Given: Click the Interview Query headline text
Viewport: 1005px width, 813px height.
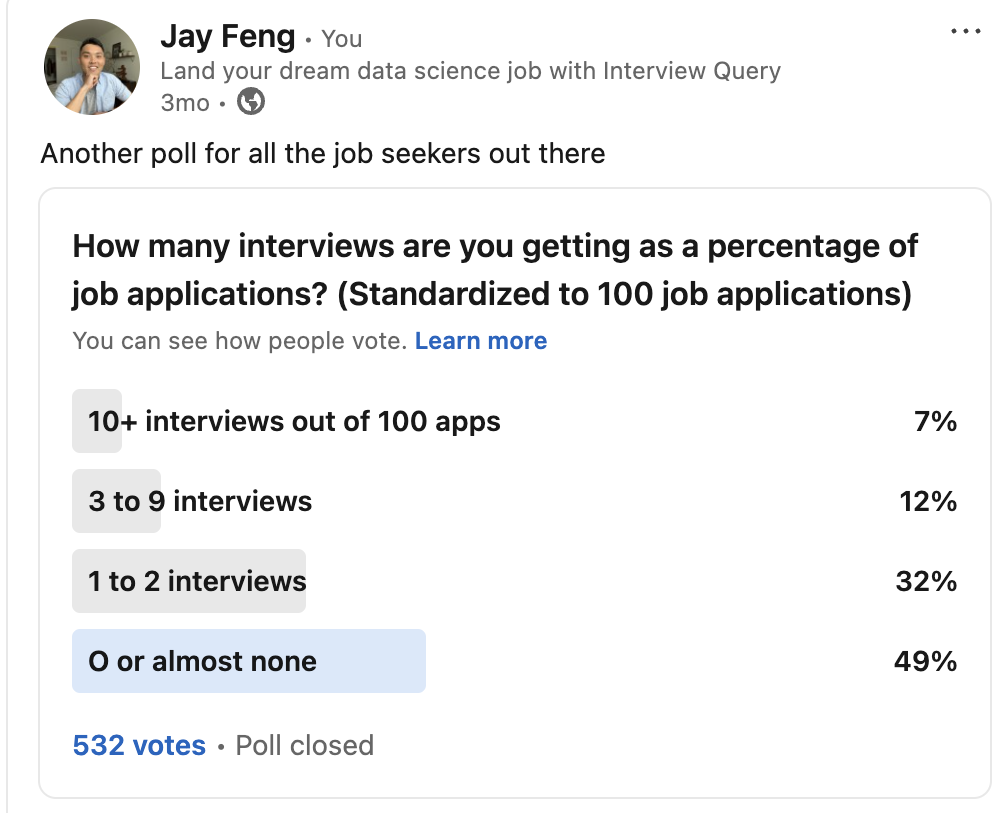Looking at the screenshot, I should point(470,71).
